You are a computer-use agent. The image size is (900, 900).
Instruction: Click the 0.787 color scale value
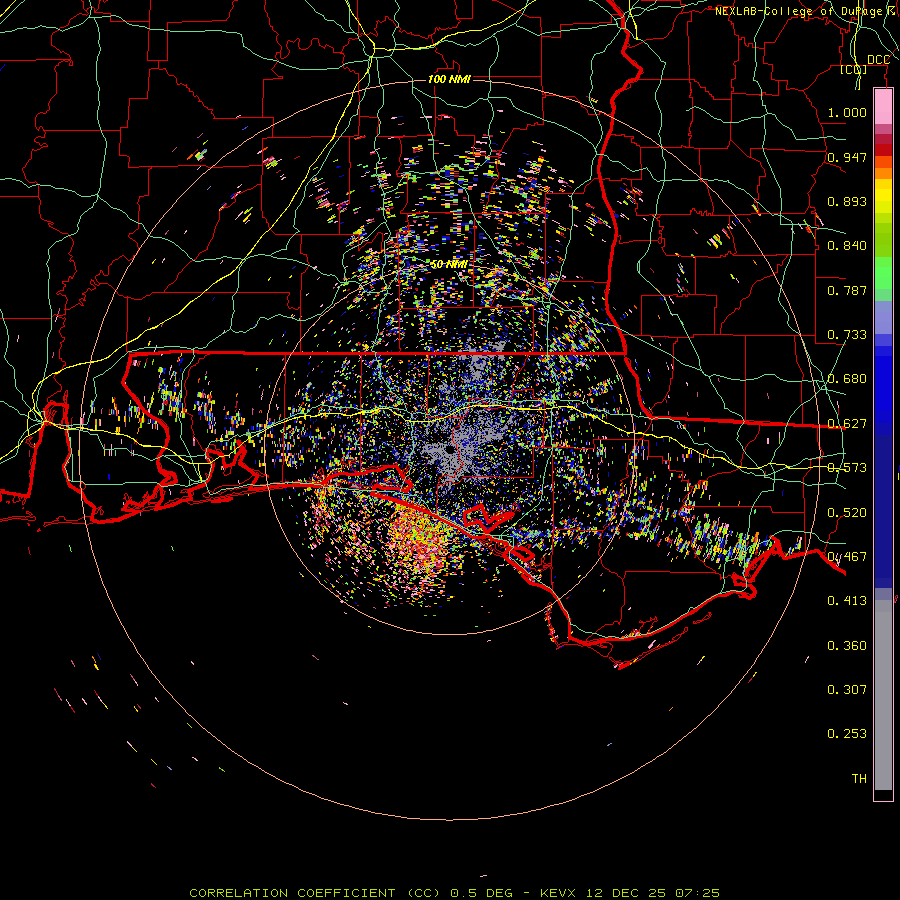[x=847, y=290]
